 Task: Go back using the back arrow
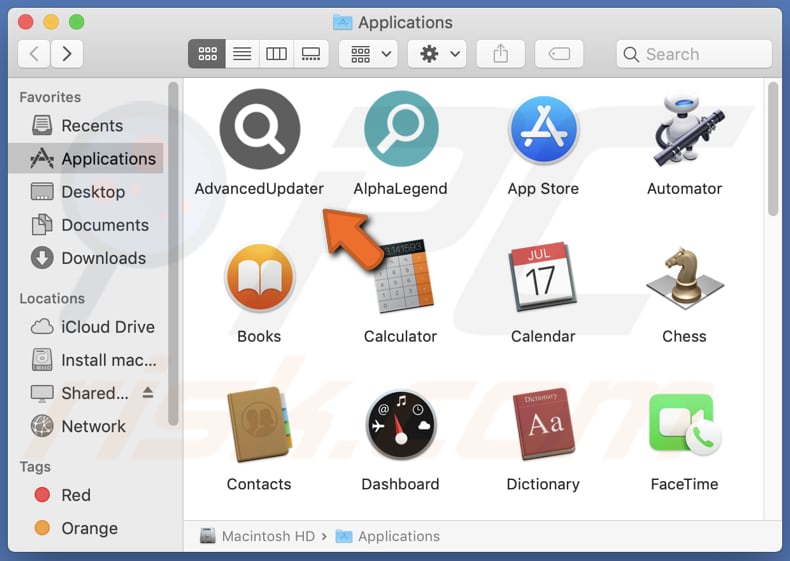[34, 54]
